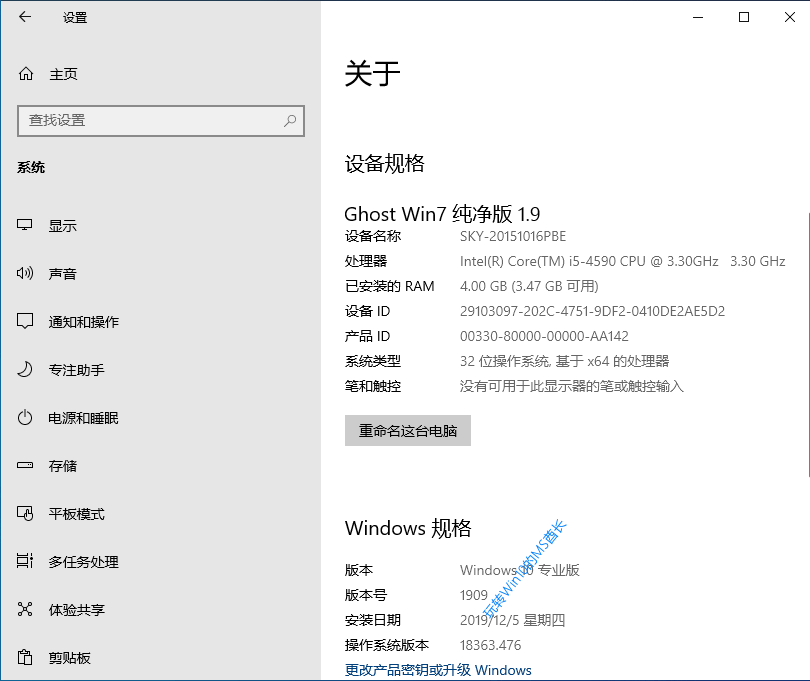Click the 已安装的 RAM label

tap(390, 286)
